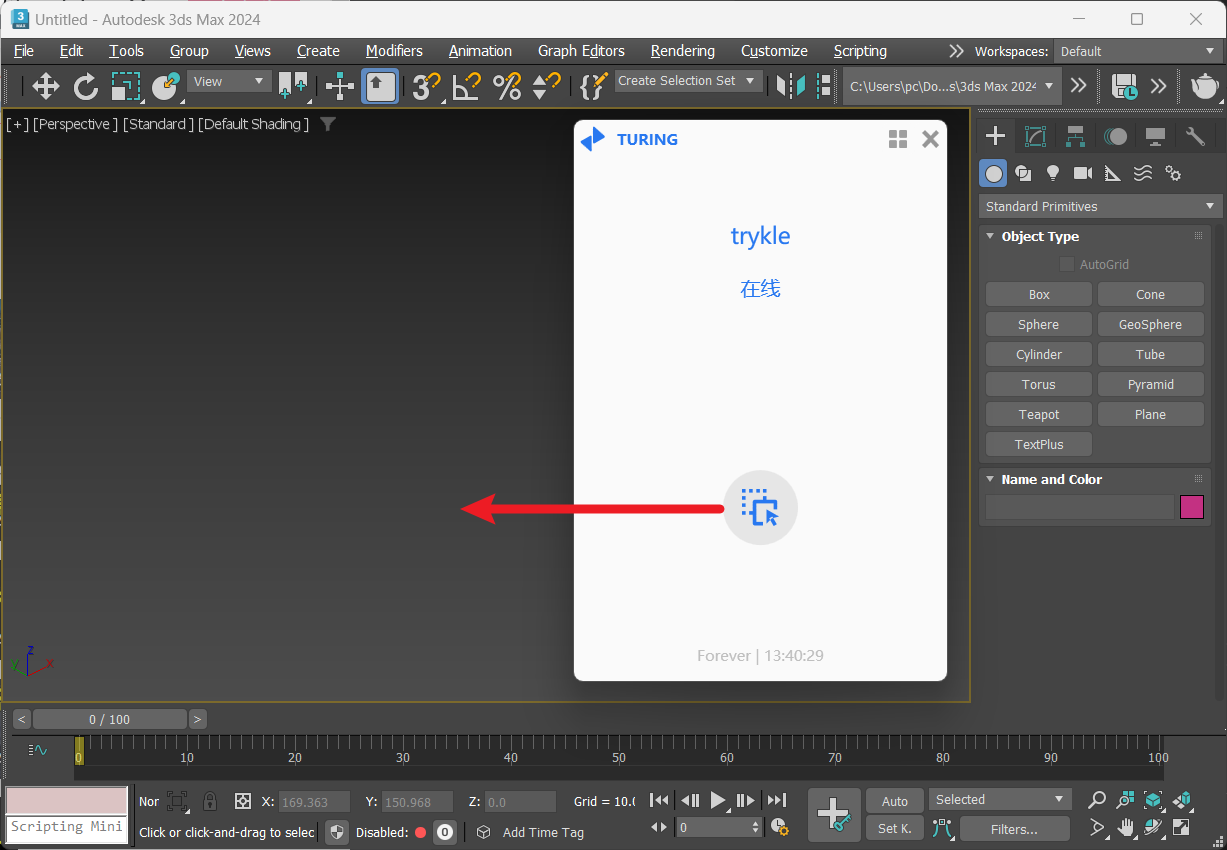Image resolution: width=1227 pixels, height=850 pixels.
Task: Click the Sphere primitive button
Action: tap(1039, 324)
